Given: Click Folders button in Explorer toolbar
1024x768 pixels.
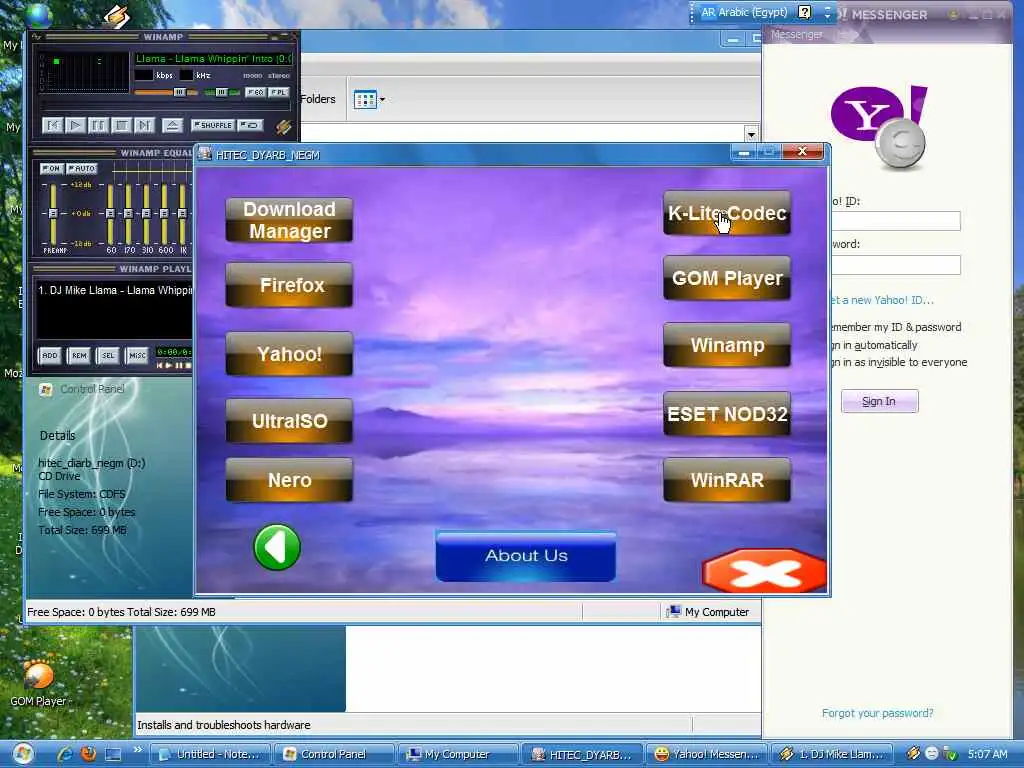Looking at the screenshot, I should pos(318,99).
